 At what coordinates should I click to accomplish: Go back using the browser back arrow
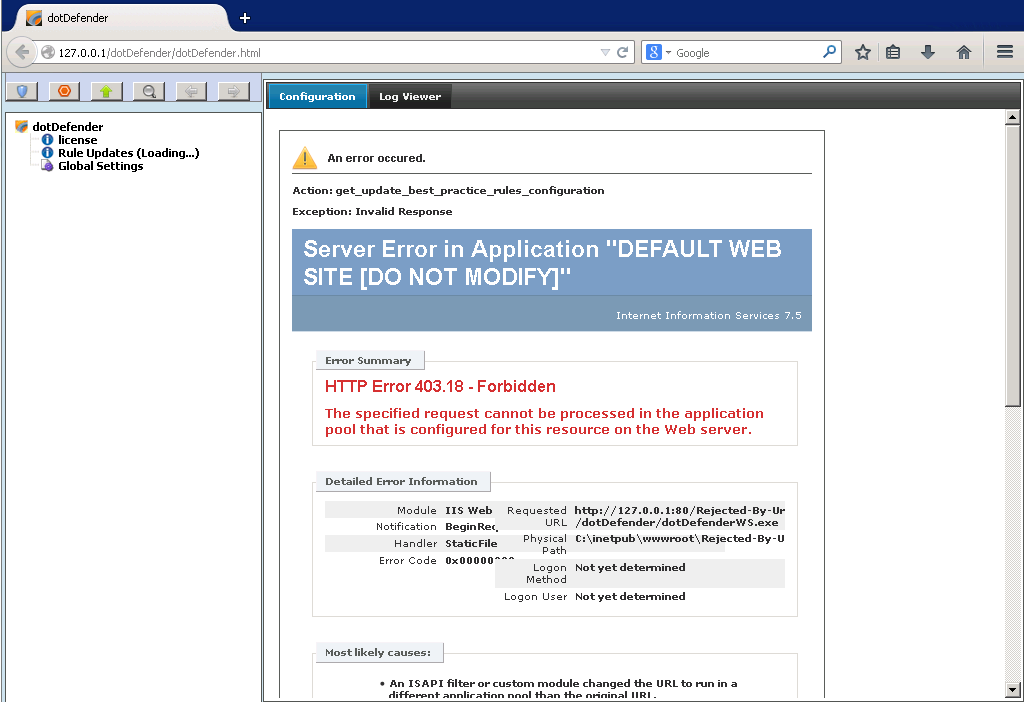click(22, 52)
